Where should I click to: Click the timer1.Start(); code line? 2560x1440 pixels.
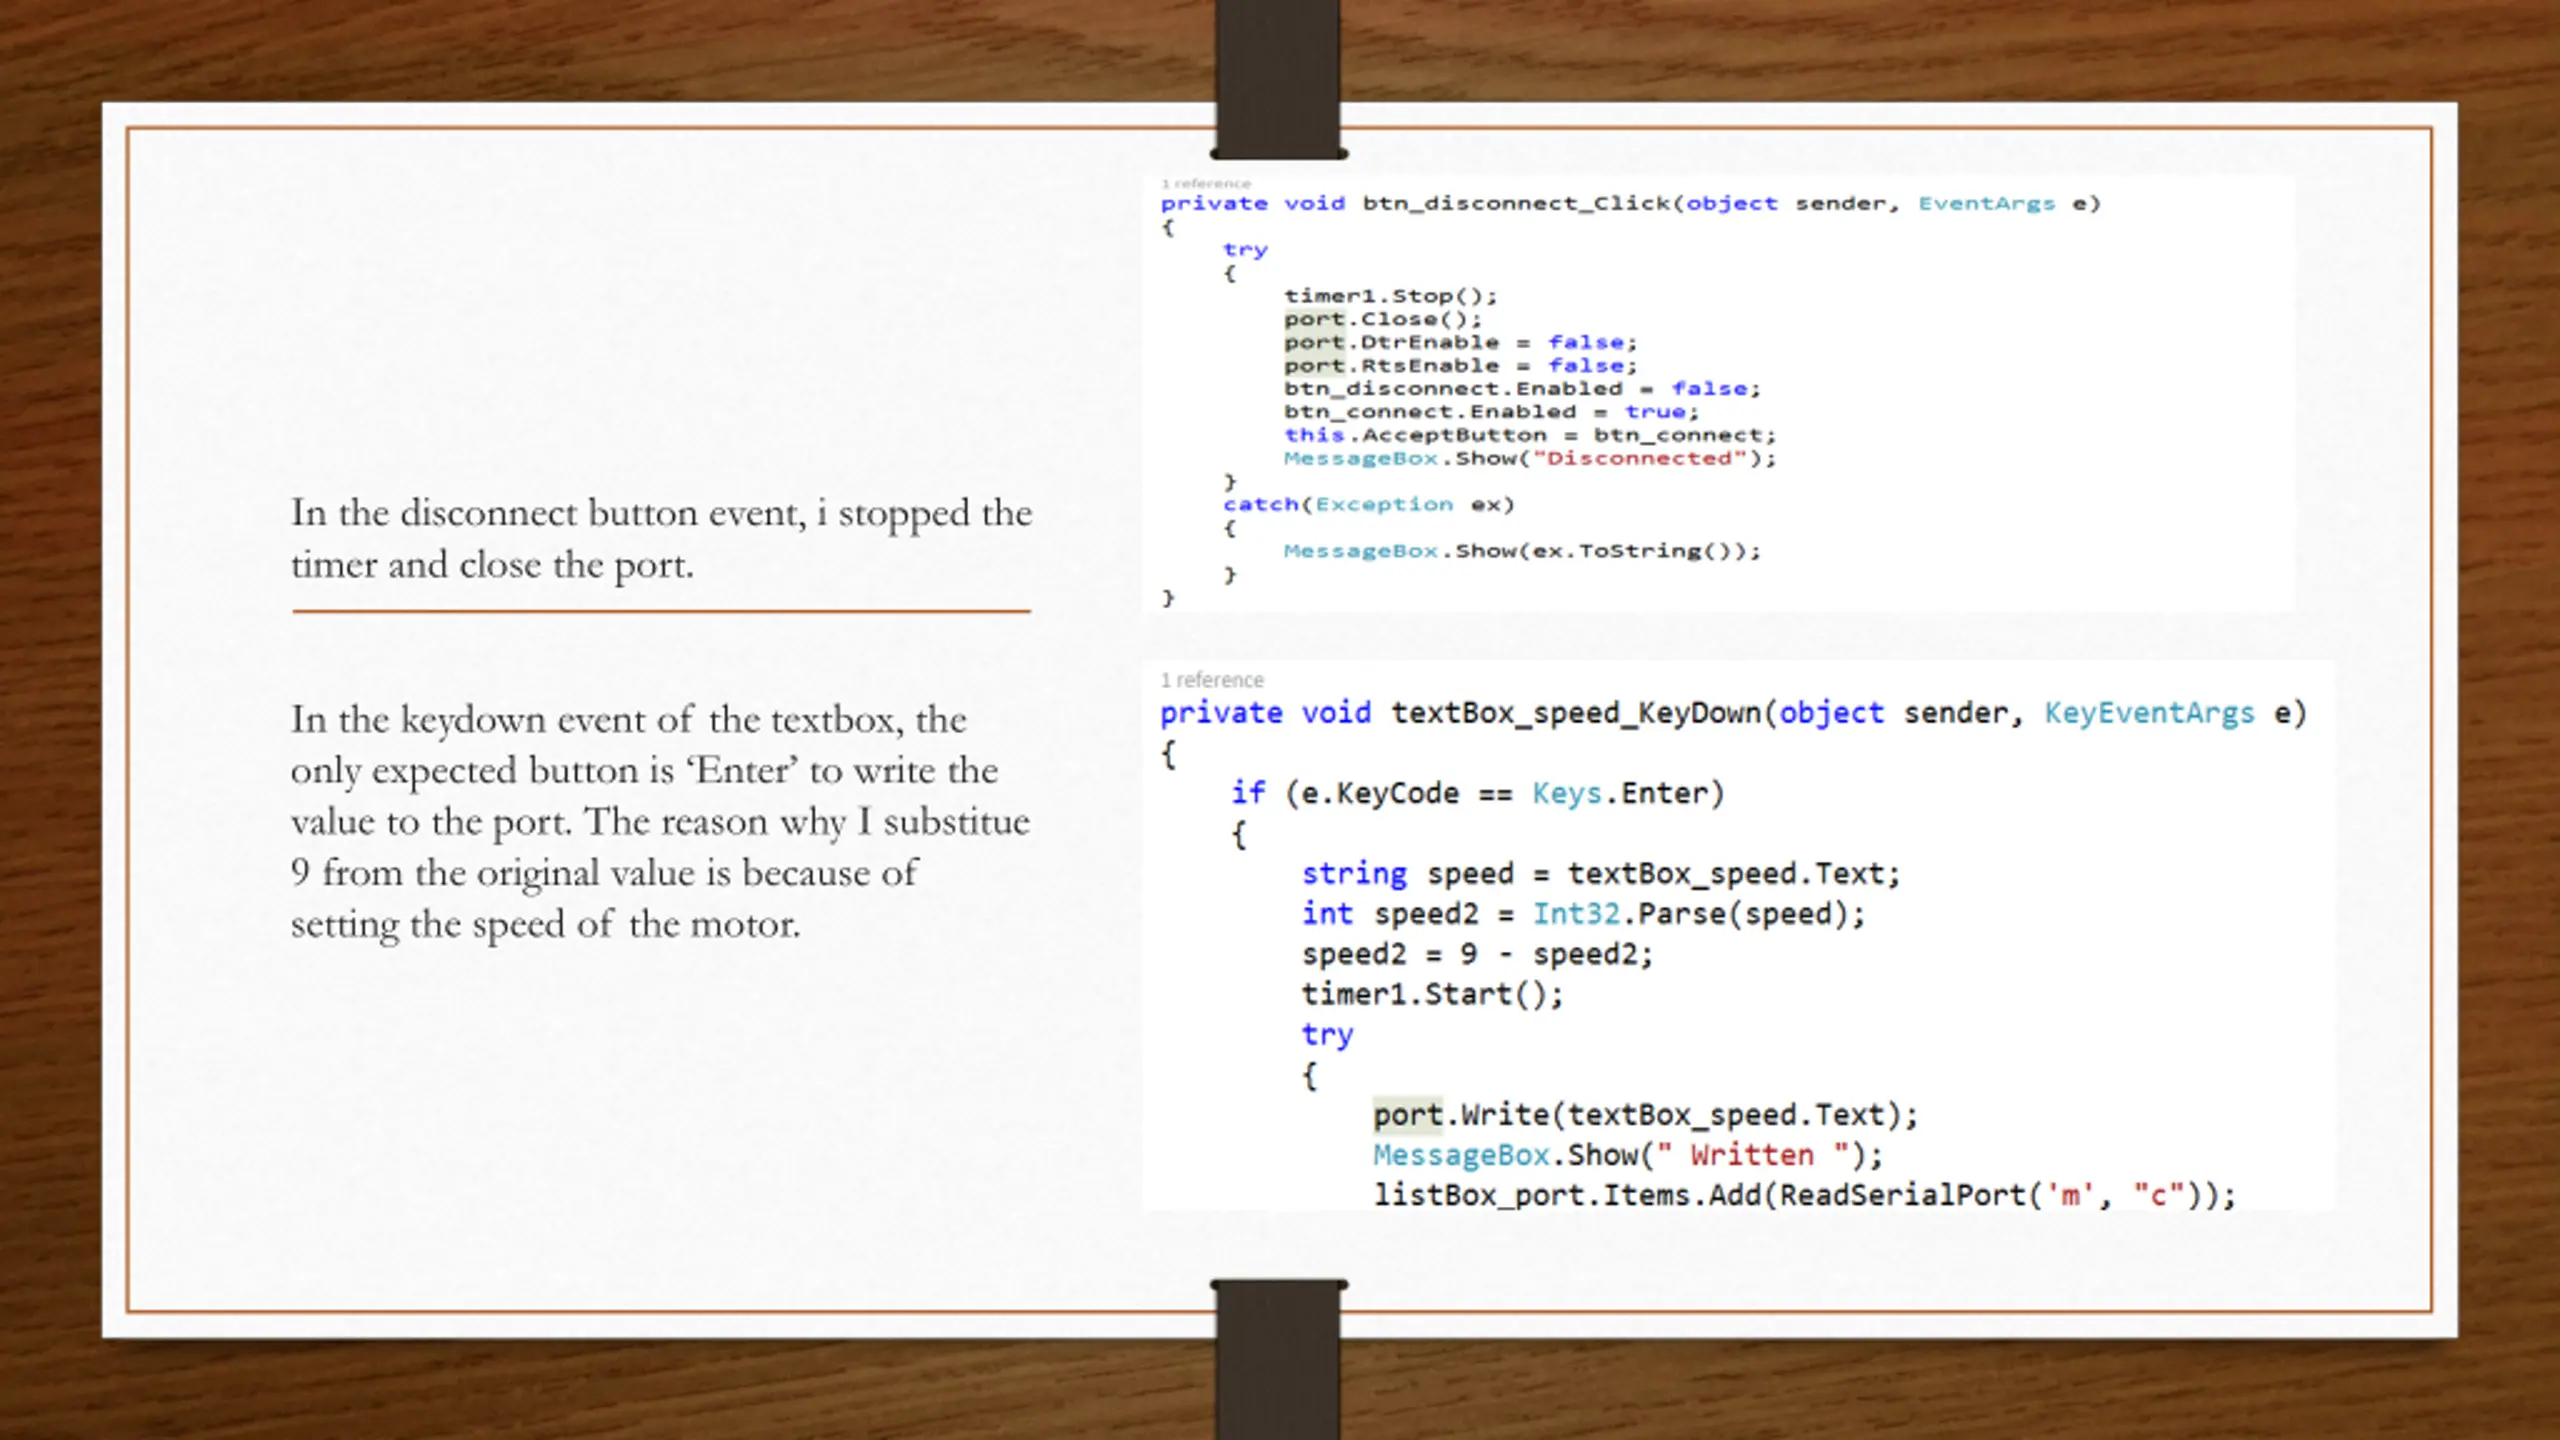coord(1432,994)
